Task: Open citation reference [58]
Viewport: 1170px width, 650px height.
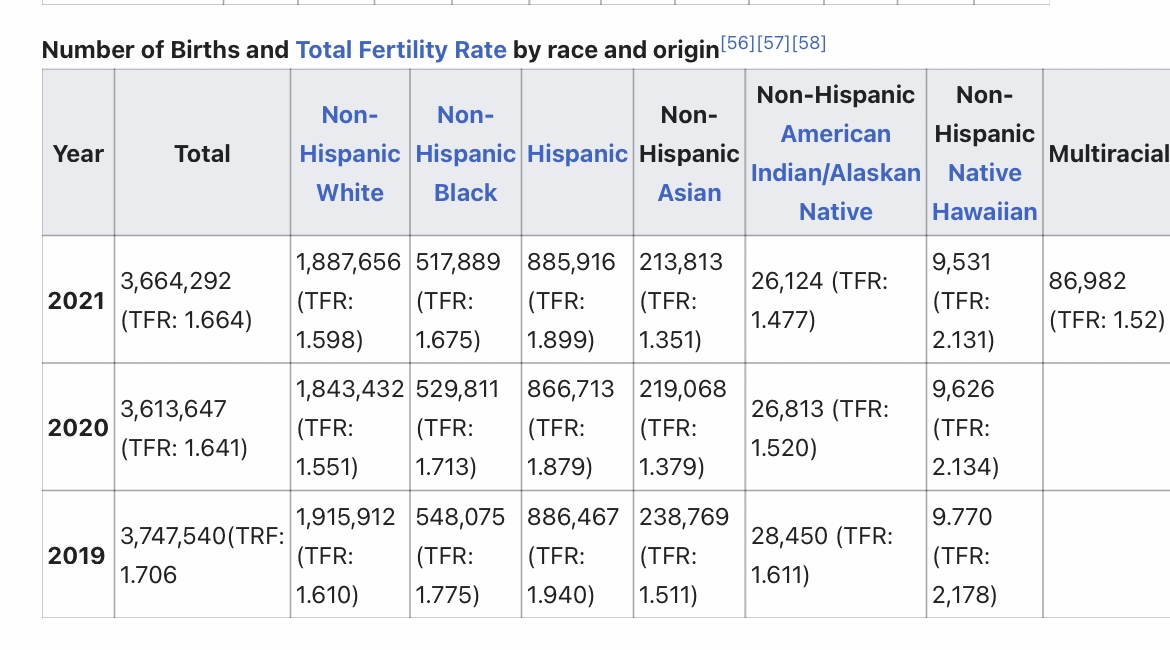Action: [809, 43]
